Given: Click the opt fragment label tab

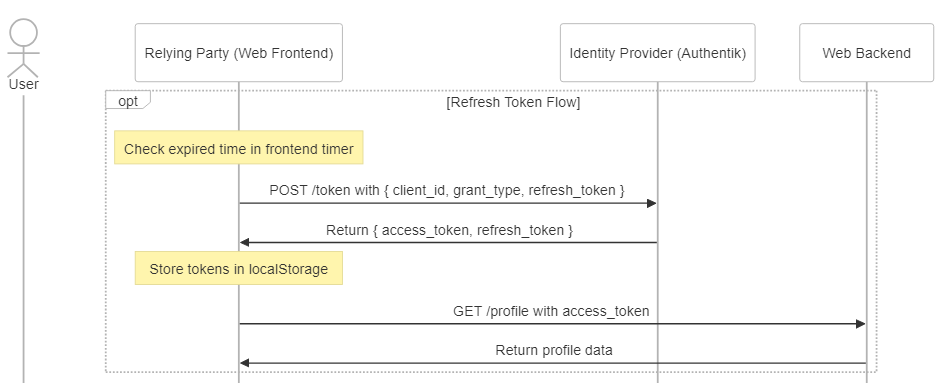Looking at the screenshot, I should pos(128,100).
